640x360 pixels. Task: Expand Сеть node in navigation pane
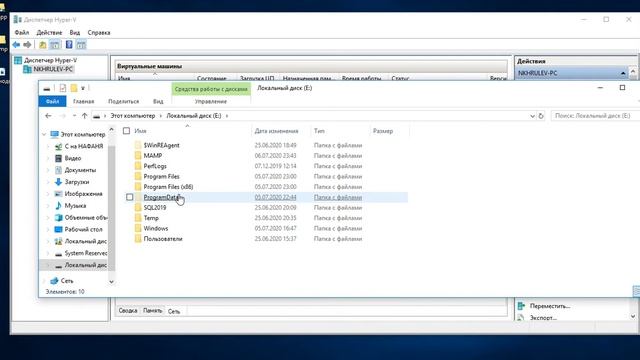(44, 281)
